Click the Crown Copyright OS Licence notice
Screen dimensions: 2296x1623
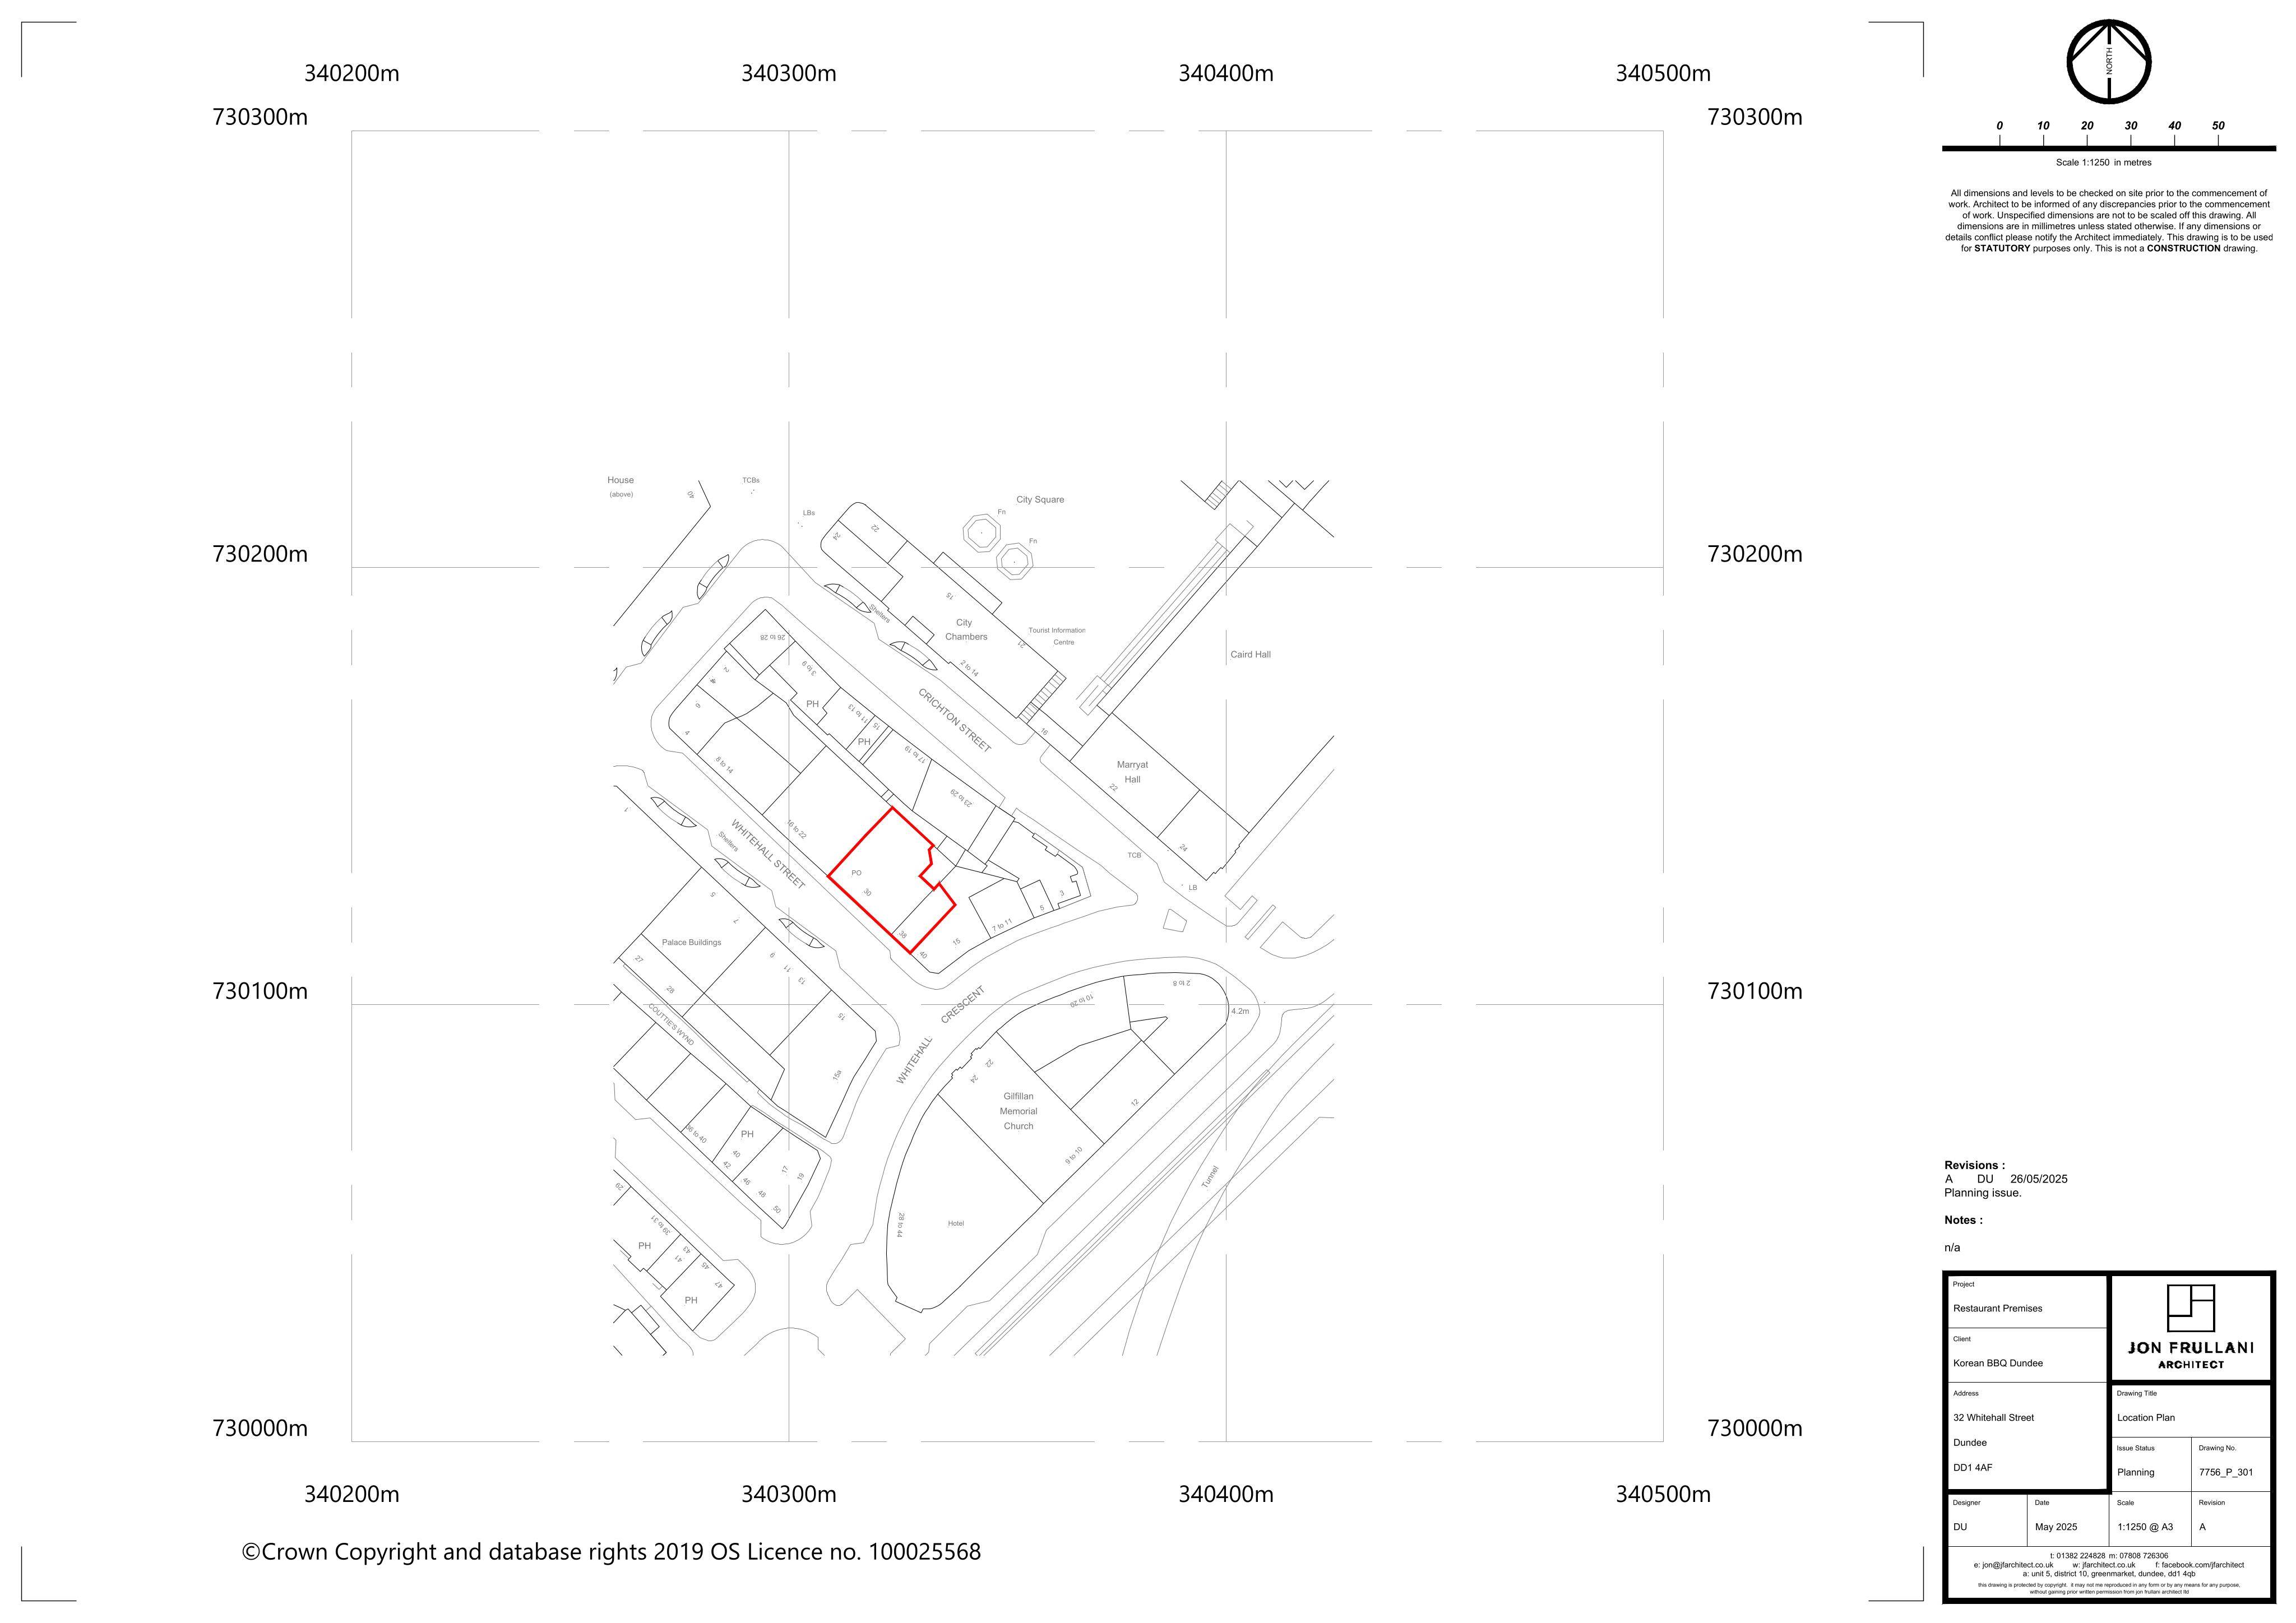click(611, 1552)
